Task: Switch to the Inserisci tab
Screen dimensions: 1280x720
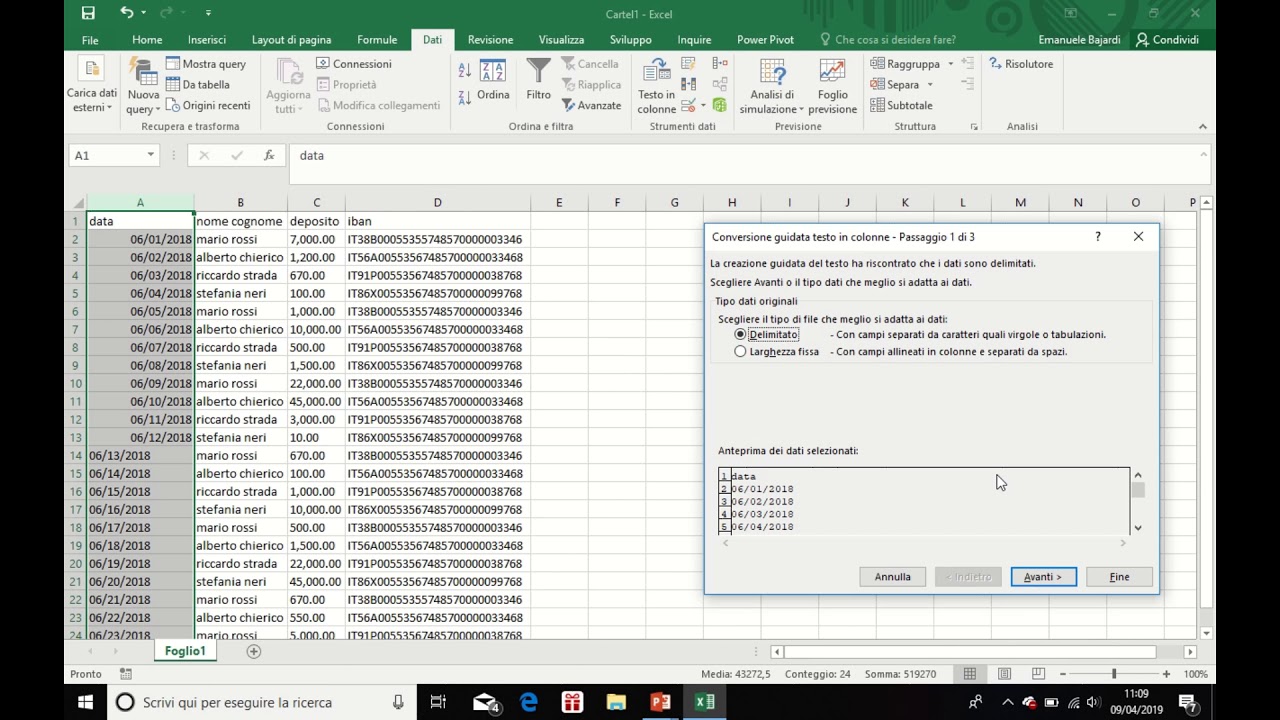Action: pos(207,40)
